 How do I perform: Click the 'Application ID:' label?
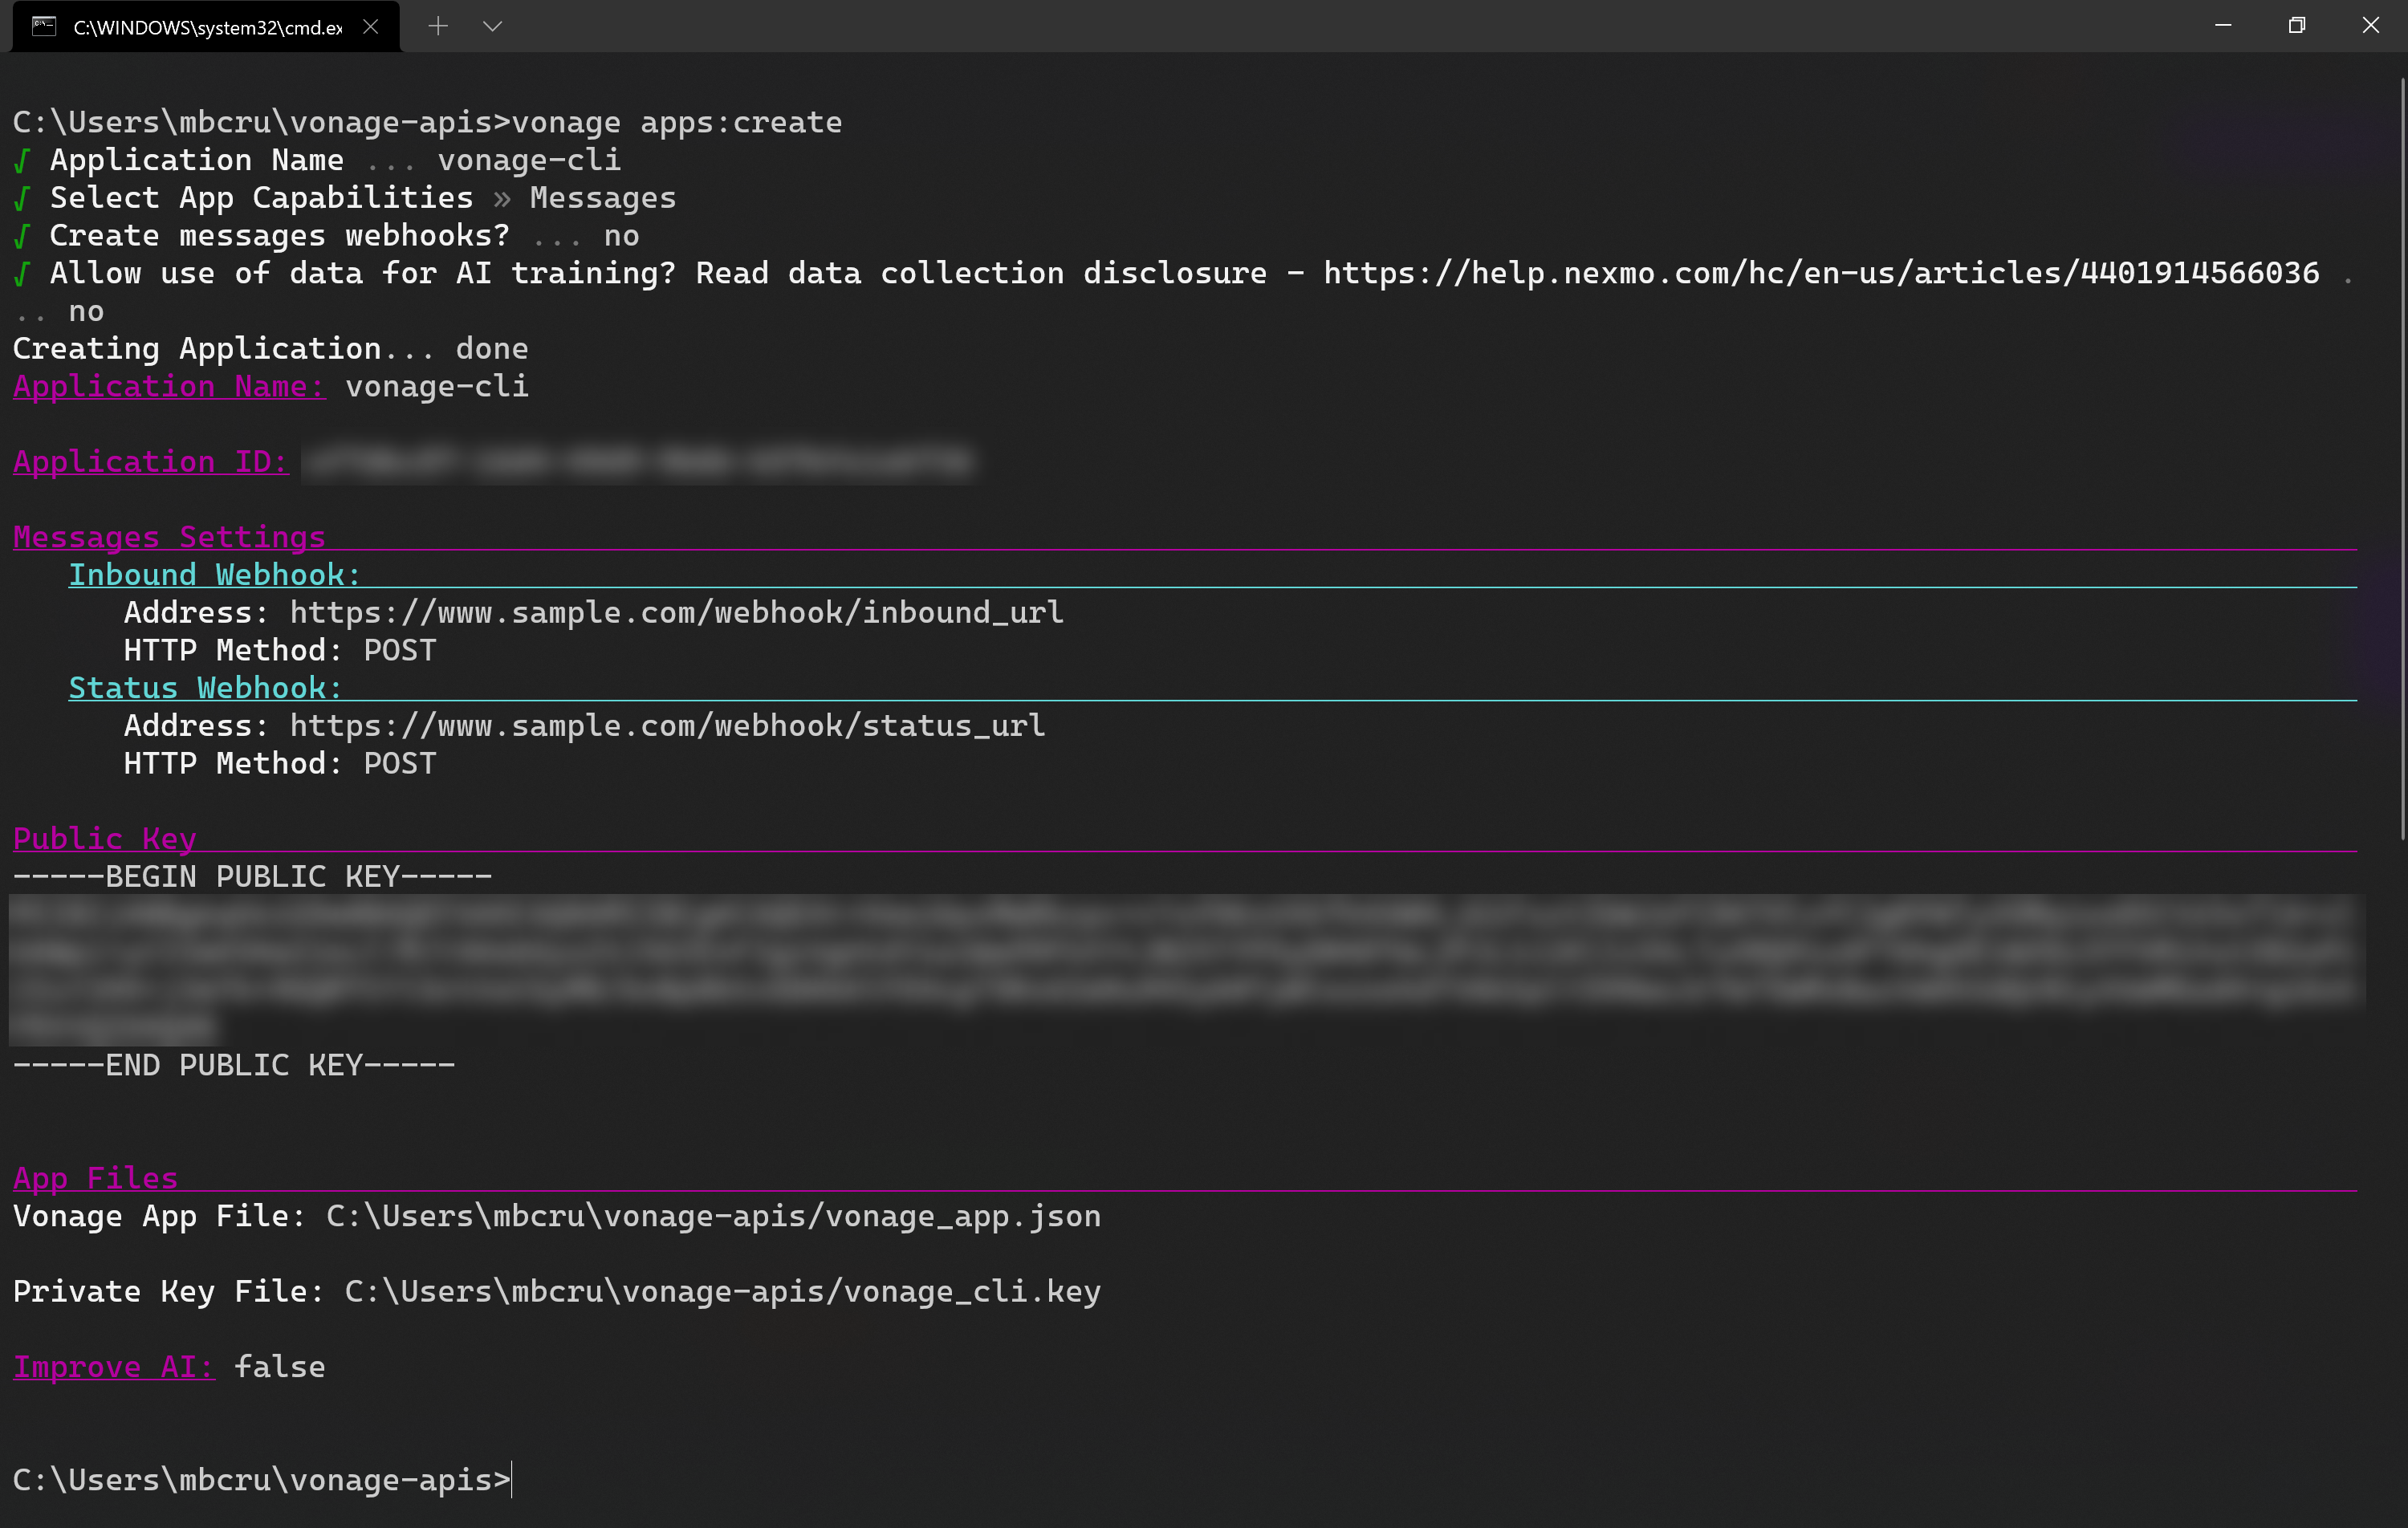(x=151, y=461)
